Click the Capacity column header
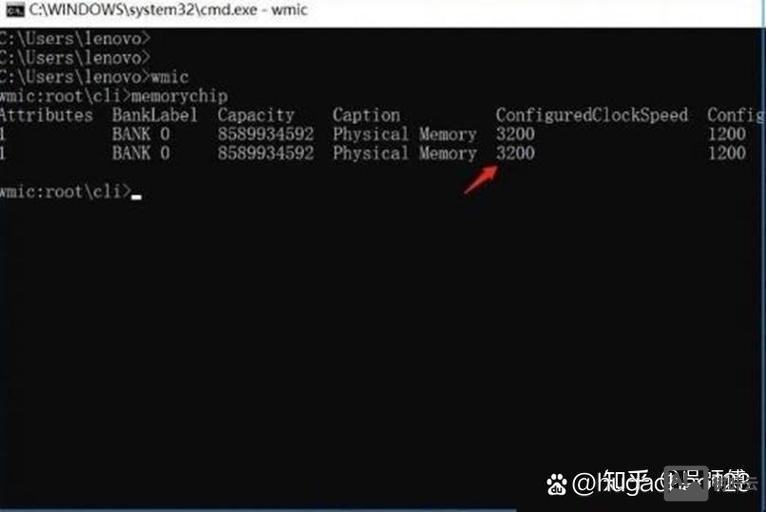Screen dimensions: 766x512 tap(256, 115)
